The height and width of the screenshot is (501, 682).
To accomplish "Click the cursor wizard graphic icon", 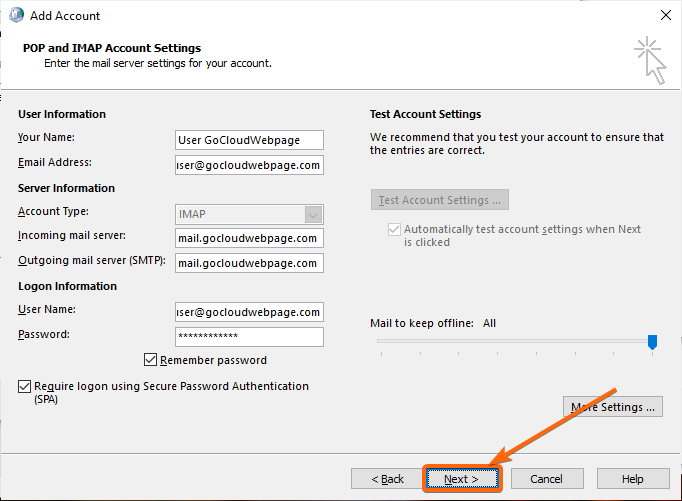I will click(650, 60).
